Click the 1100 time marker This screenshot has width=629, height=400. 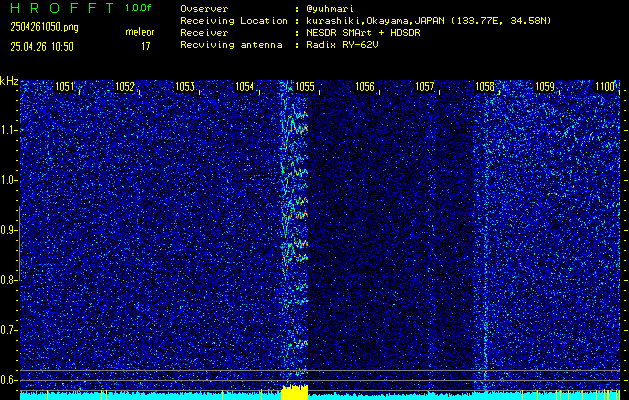[605, 87]
